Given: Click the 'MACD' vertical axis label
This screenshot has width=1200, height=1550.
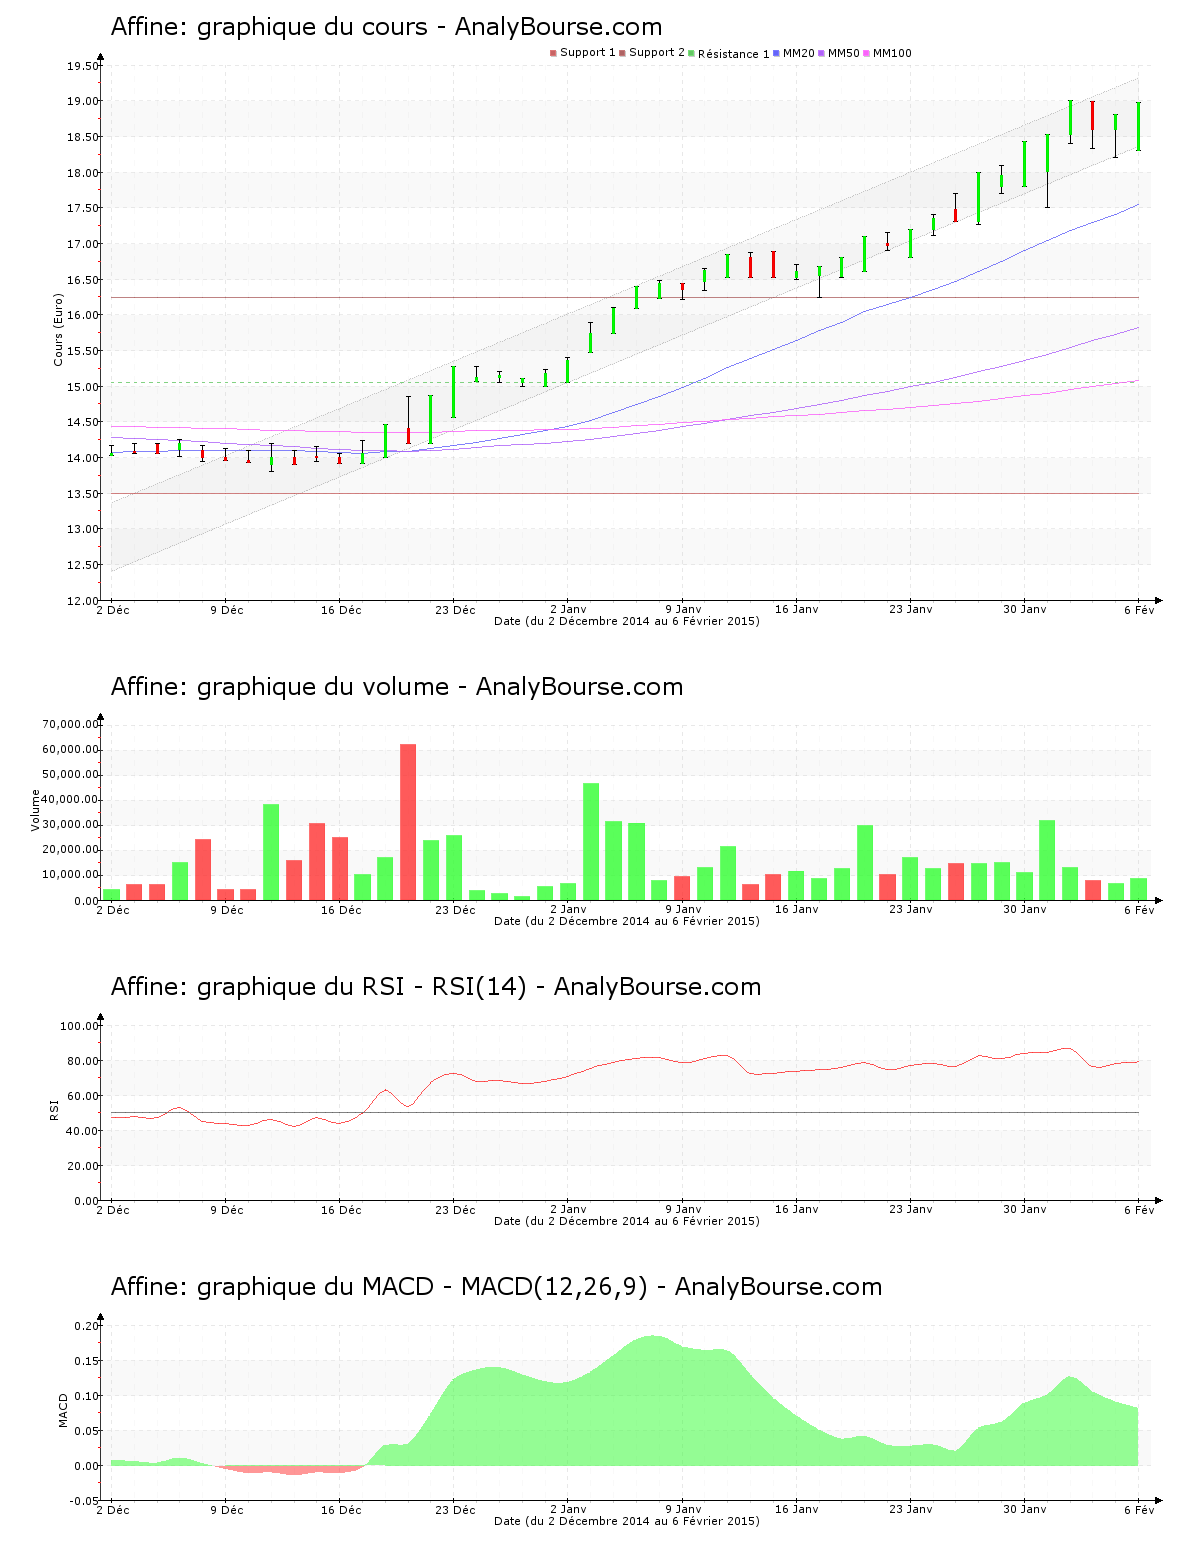Looking at the screenshot, I should [x=63, y=1410].
